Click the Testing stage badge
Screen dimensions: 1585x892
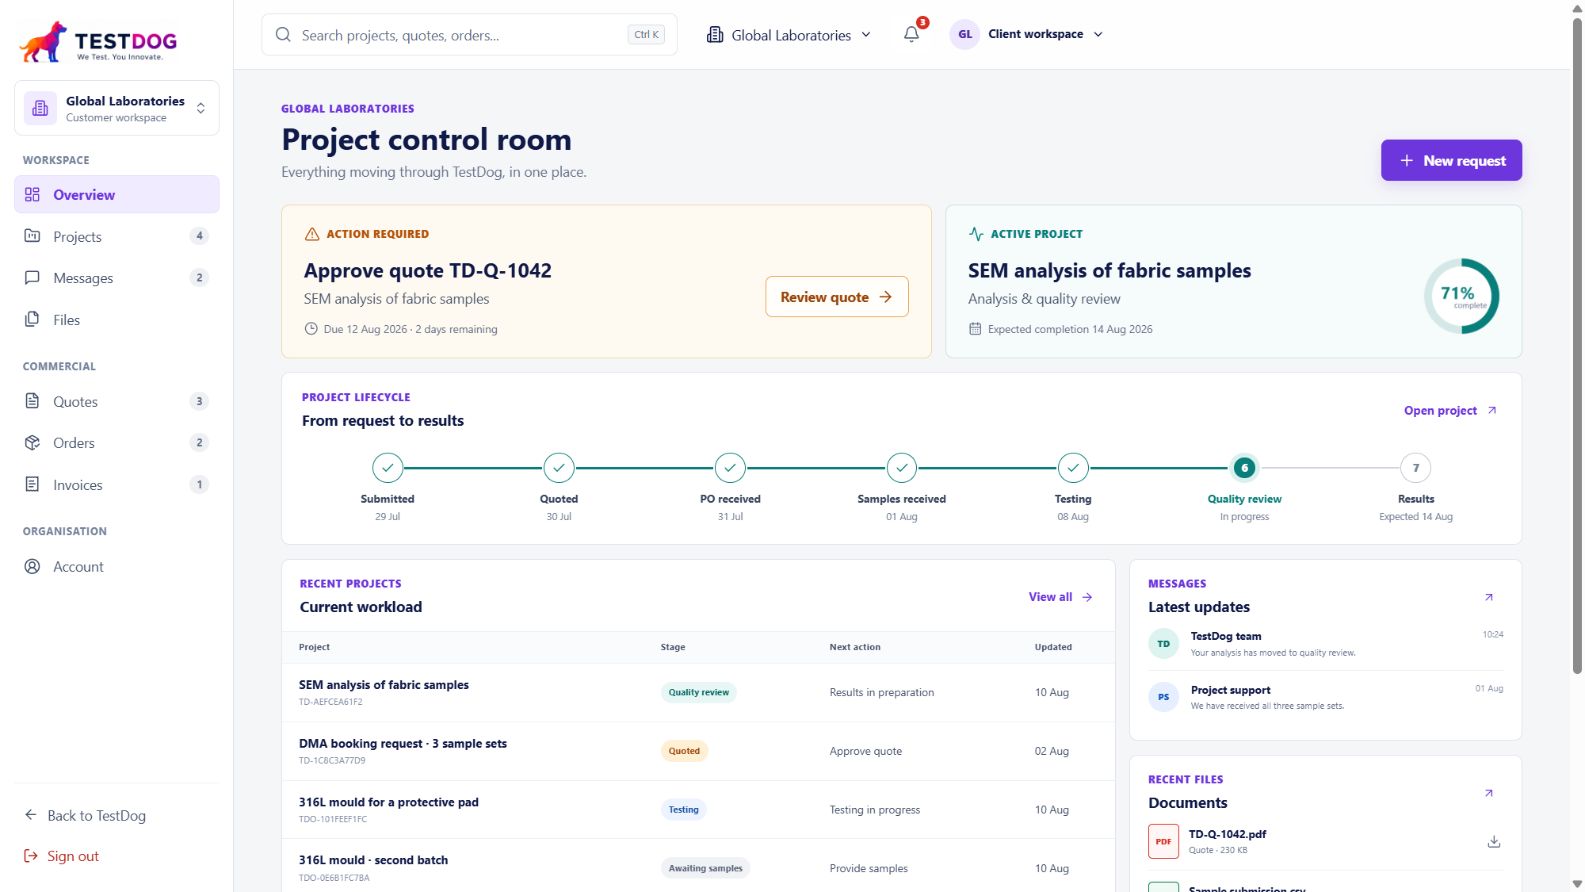coord(683,810)
